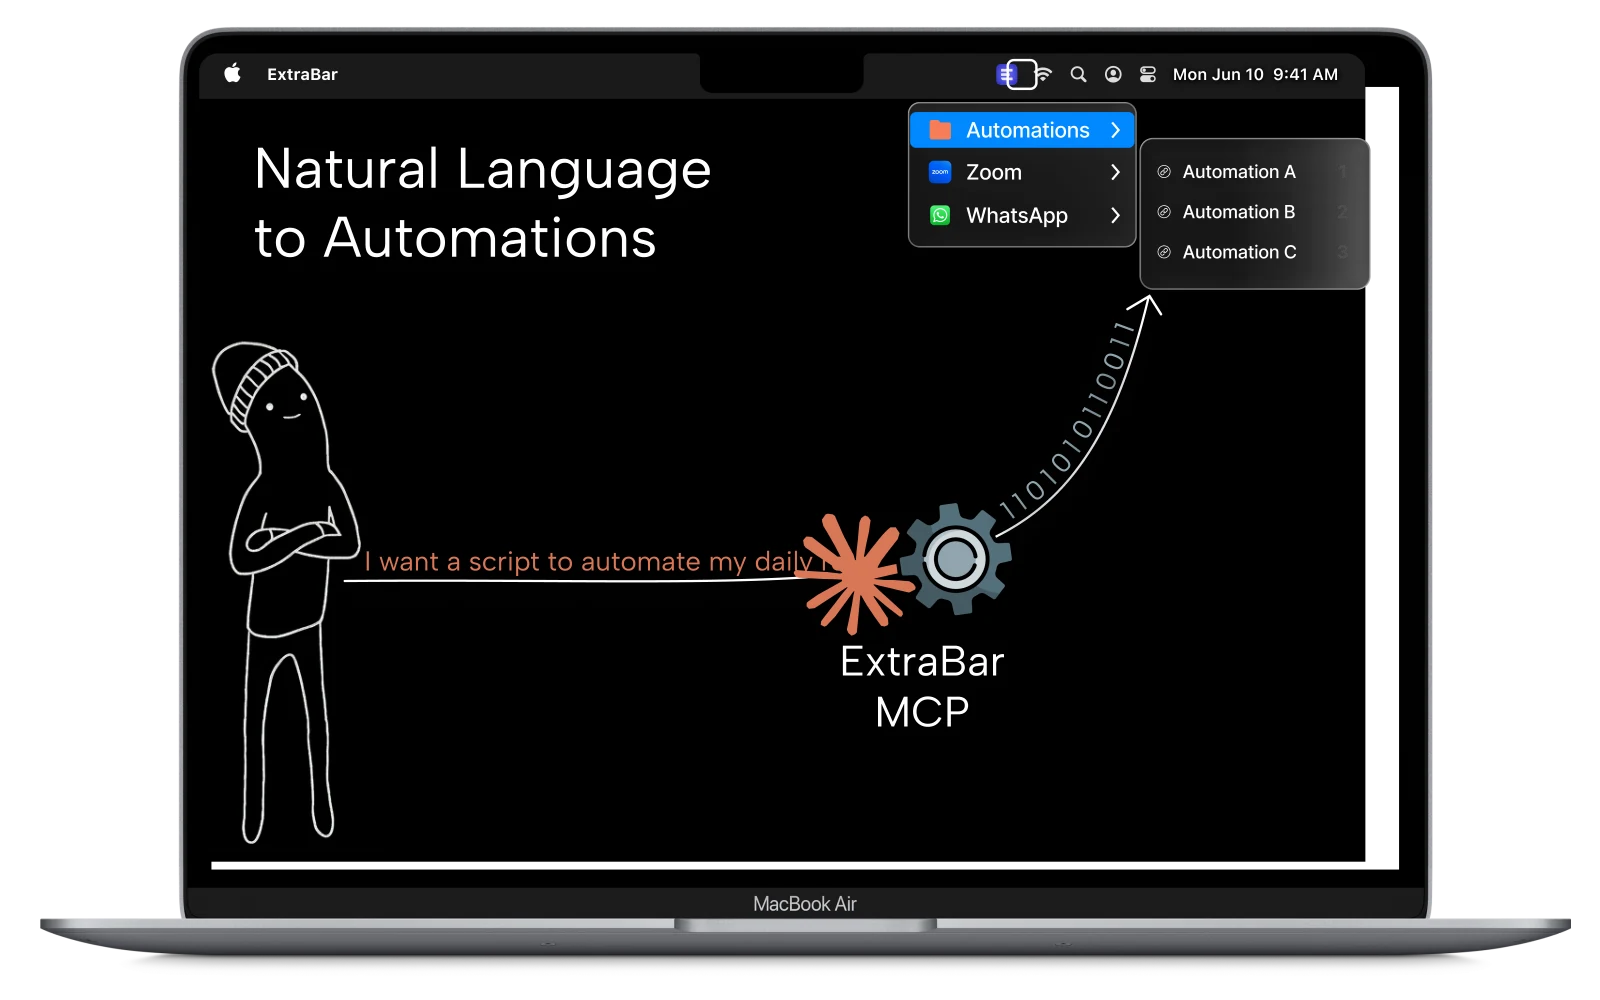Click the icon beside Automation A

tap(1164, 172)
